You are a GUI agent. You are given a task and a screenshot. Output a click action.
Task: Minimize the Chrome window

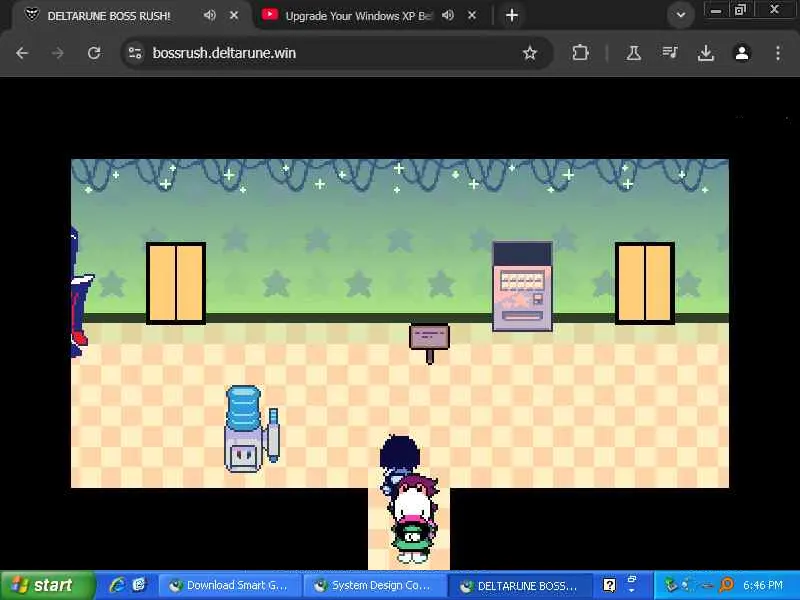(x=716, y=10)
